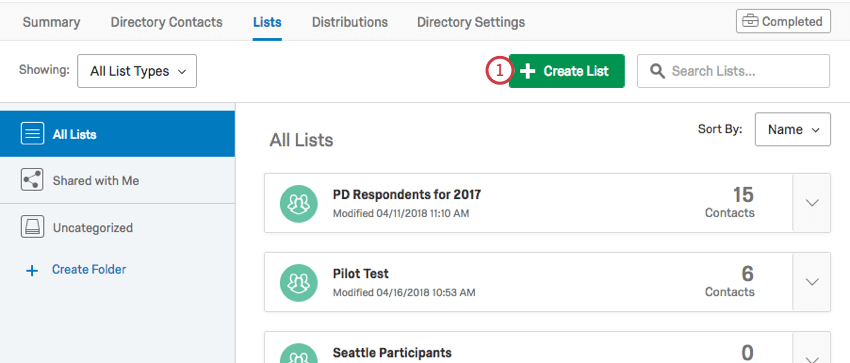Switch to the Directory Contacts tab
This screenshot has height=363, width=850.
click(x=166, y=22)
